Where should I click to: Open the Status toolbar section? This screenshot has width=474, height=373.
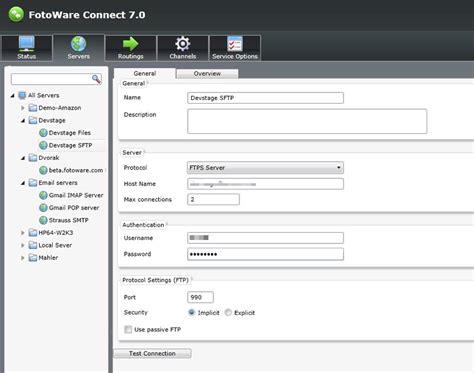click(x=27, y=48)
